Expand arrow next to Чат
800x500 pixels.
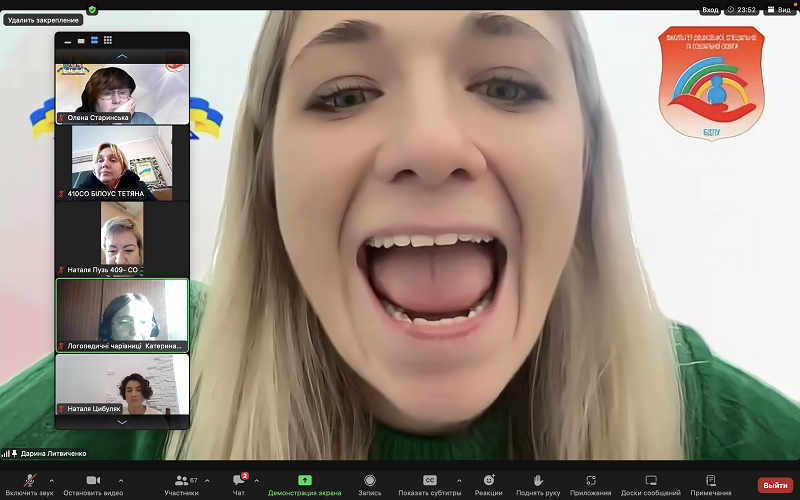(x=257, y=481)
